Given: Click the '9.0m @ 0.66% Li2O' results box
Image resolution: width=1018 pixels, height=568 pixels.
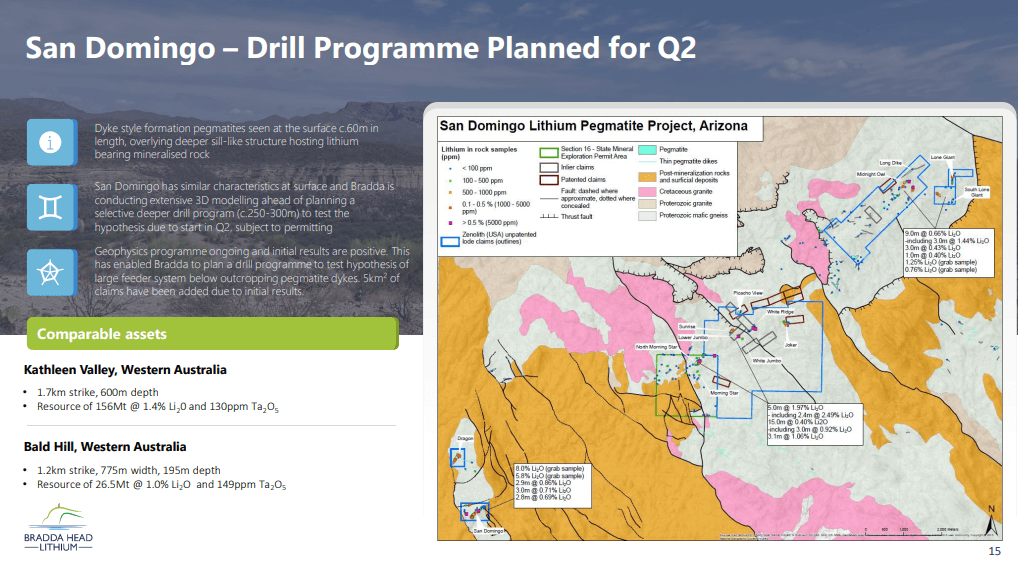Looking at the screenshot, I should pyautogui.click(x=949, y=252).
